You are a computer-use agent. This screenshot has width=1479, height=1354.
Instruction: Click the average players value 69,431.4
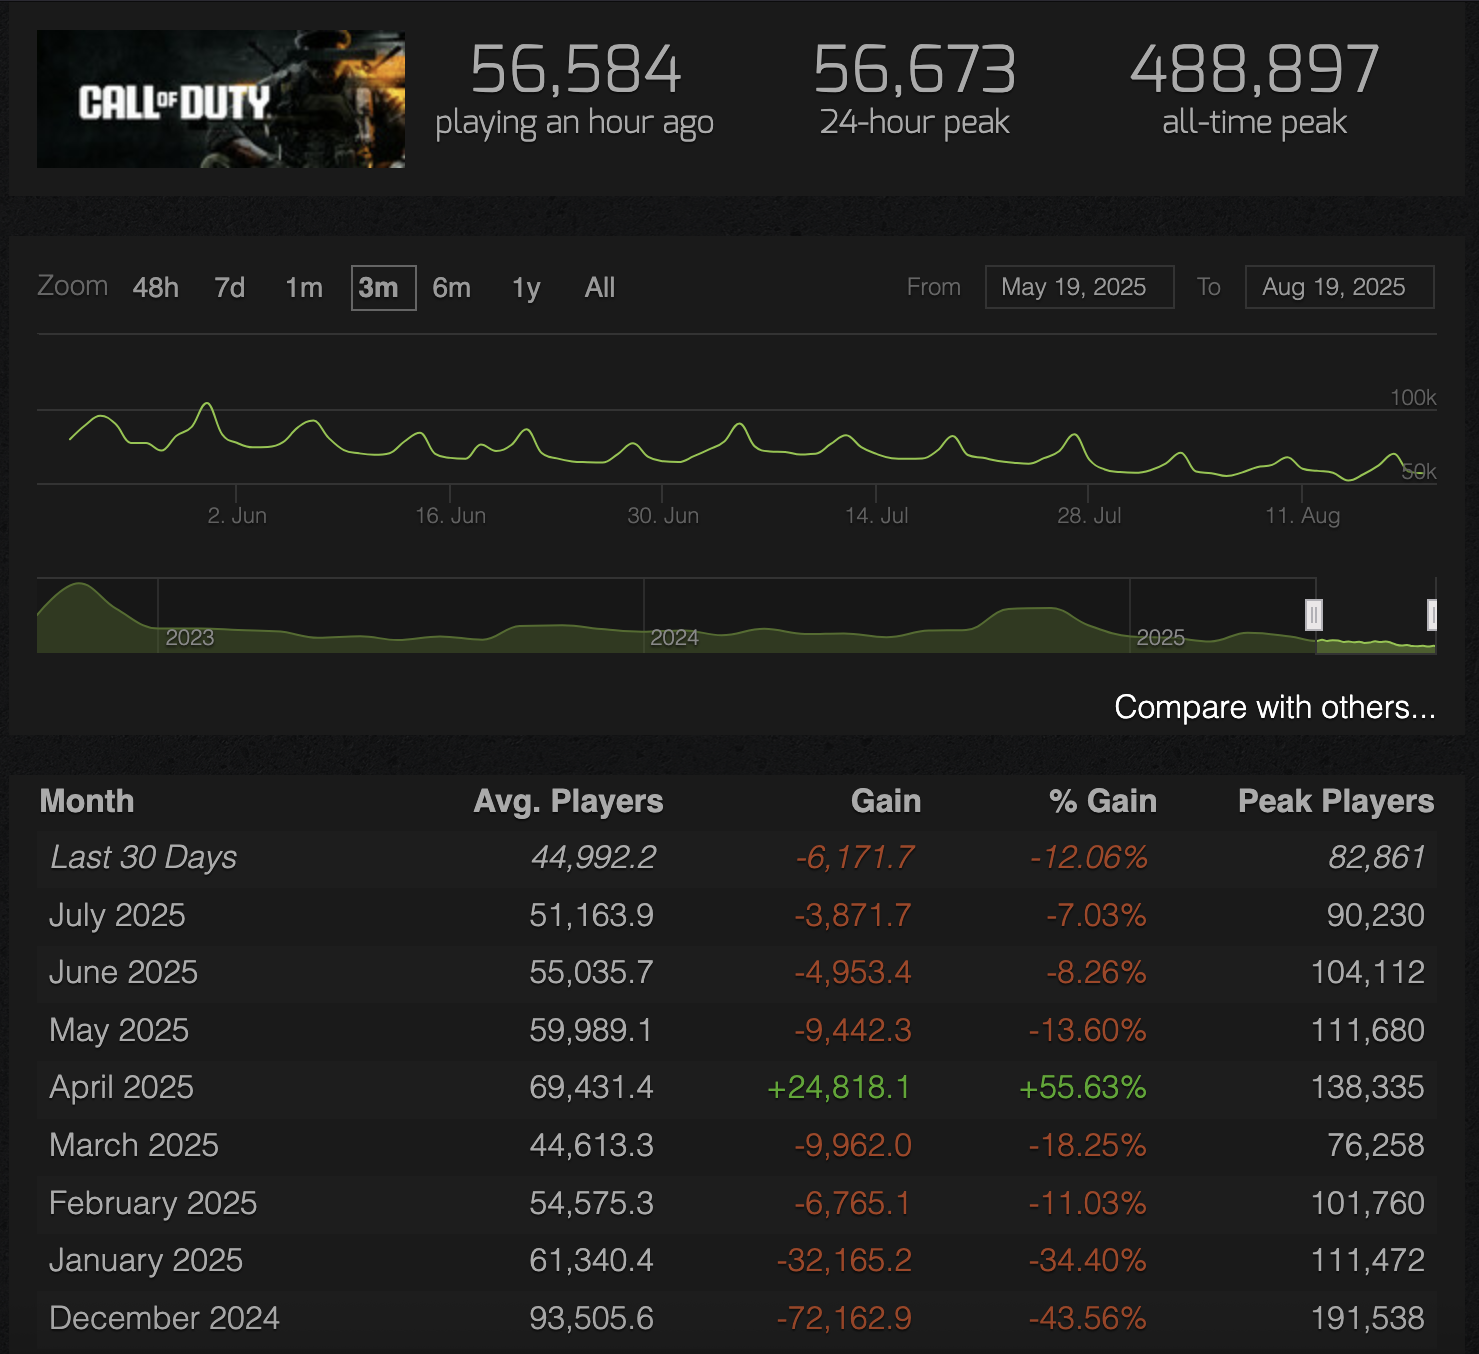(x=592, y=1087)
